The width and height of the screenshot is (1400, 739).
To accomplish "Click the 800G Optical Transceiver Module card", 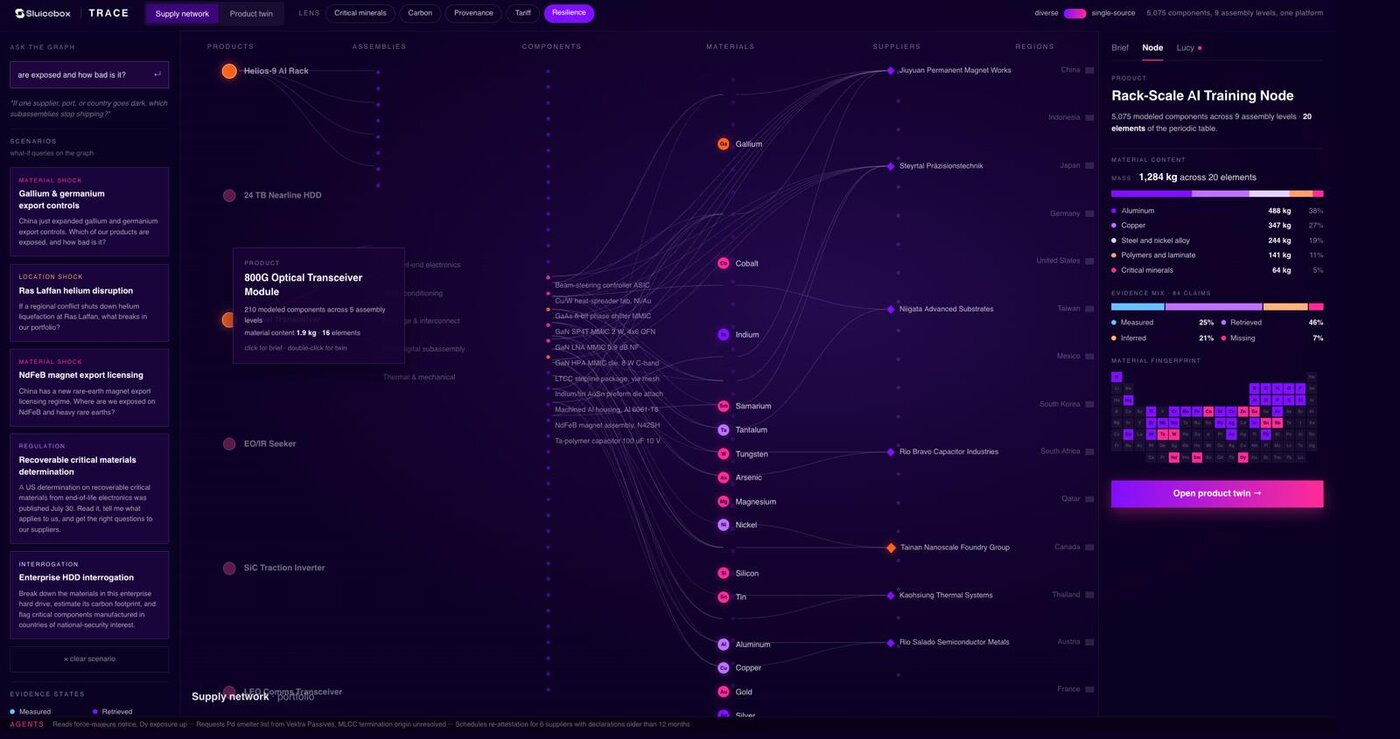I will [x=318, y=306].
